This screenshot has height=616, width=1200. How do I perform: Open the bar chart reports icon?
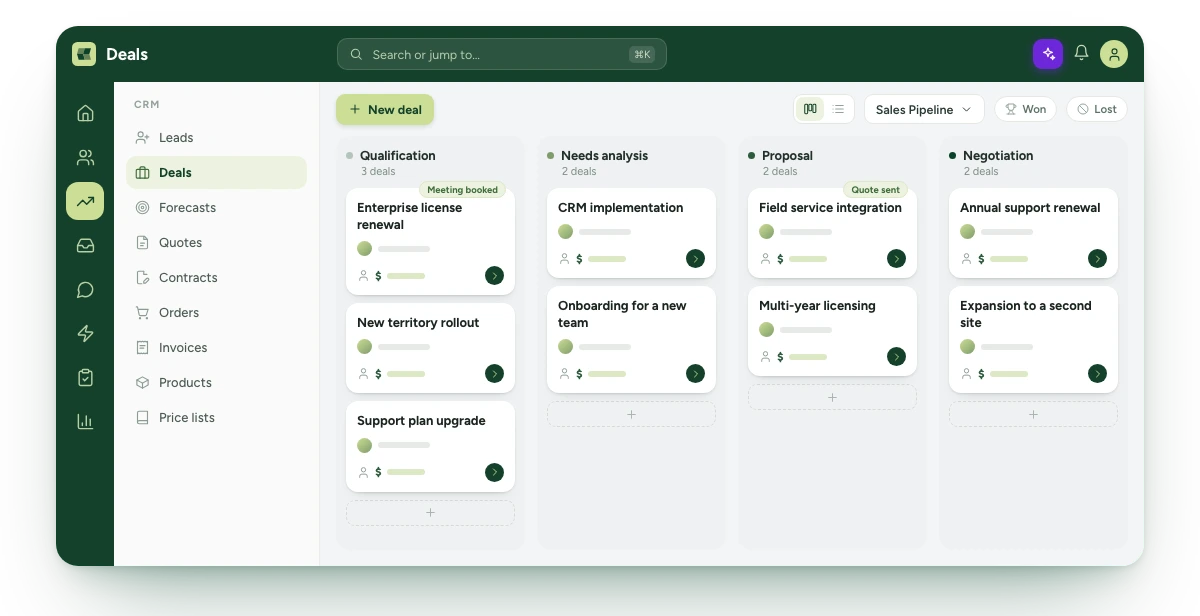tap(85, 421)
